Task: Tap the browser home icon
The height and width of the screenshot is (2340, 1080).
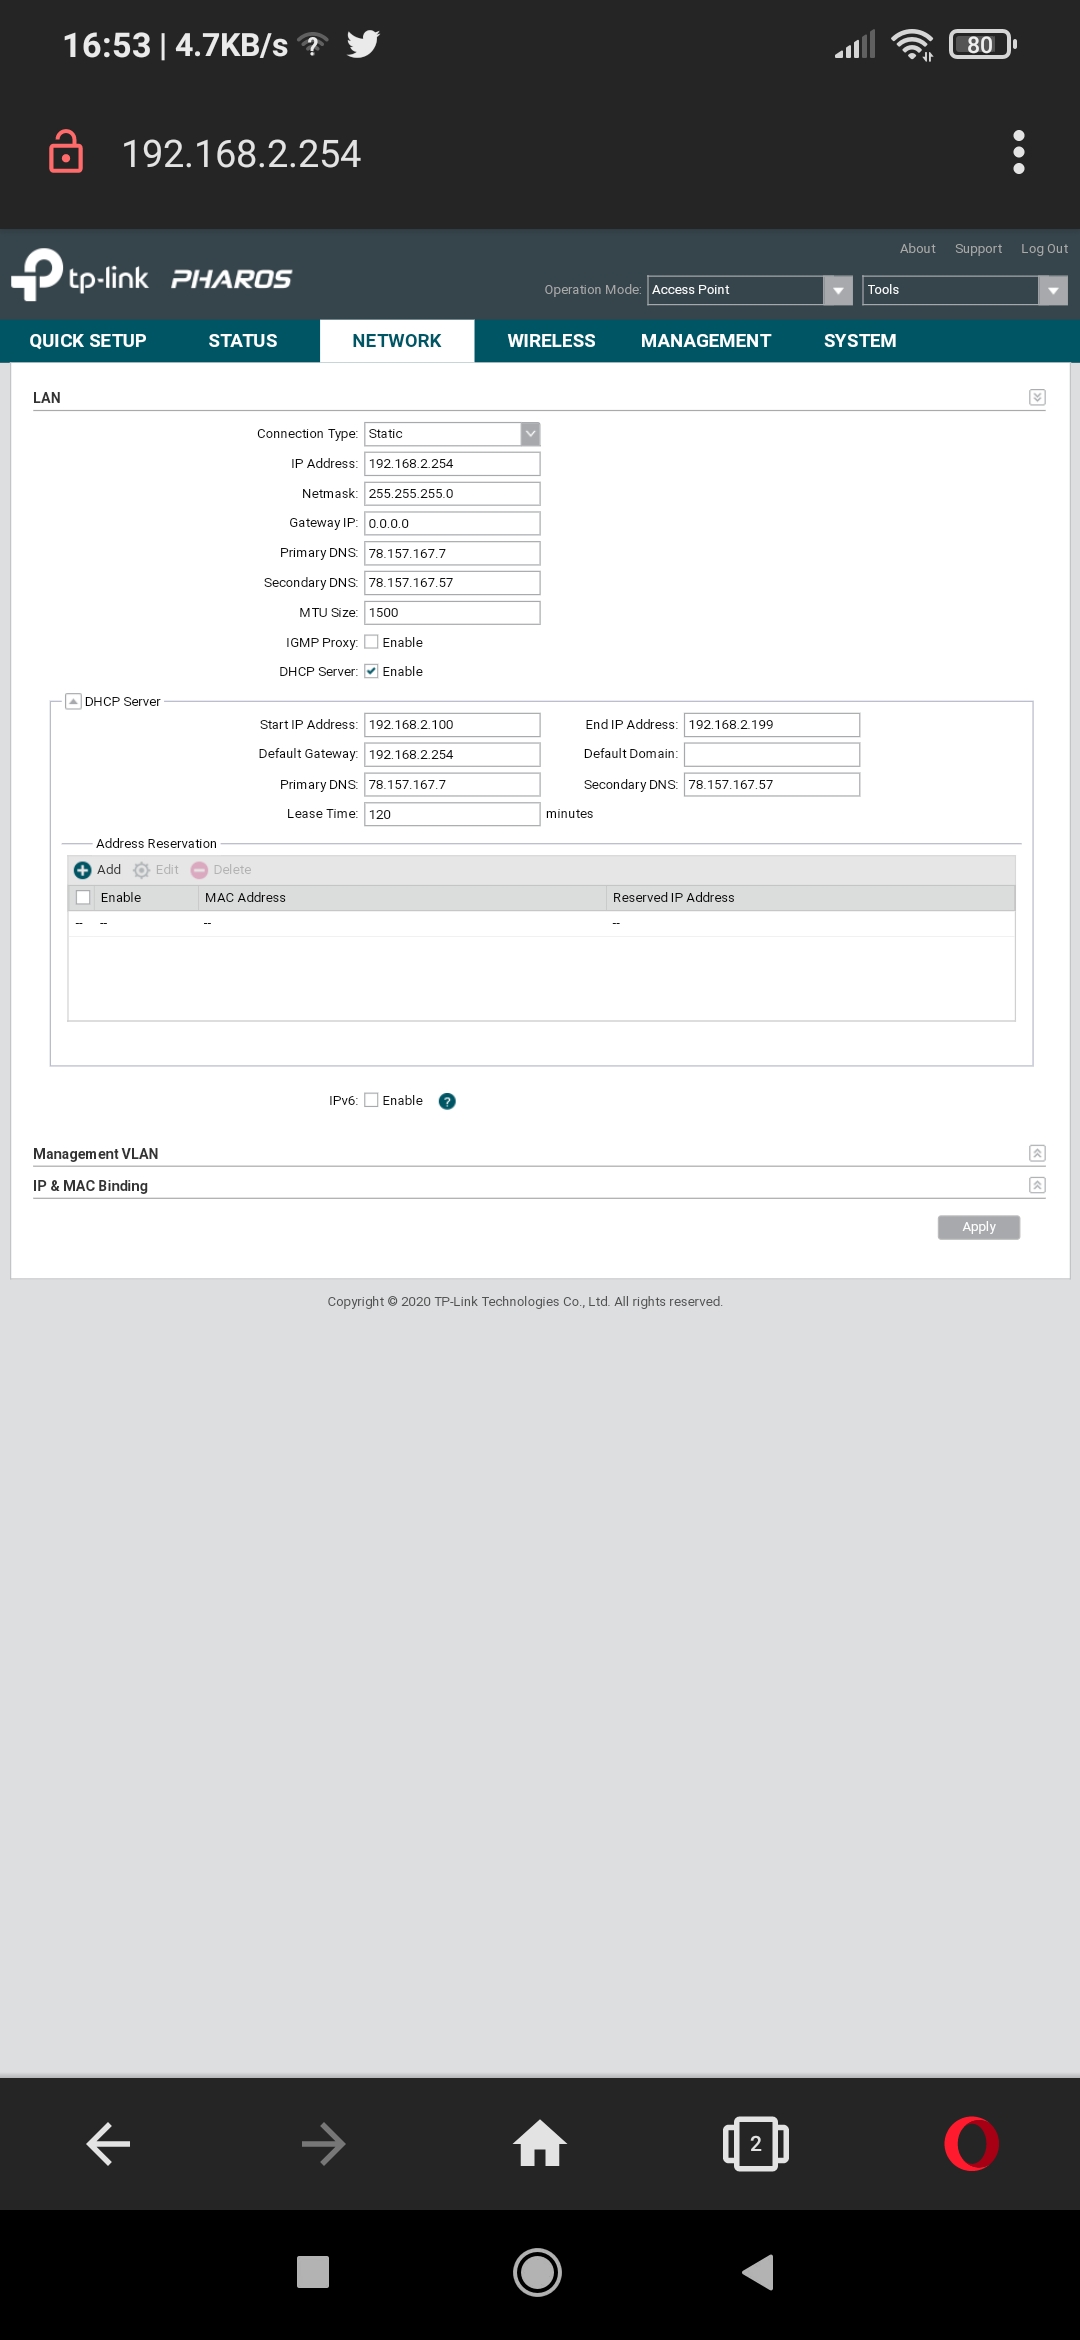Action: click(540, 2144)
